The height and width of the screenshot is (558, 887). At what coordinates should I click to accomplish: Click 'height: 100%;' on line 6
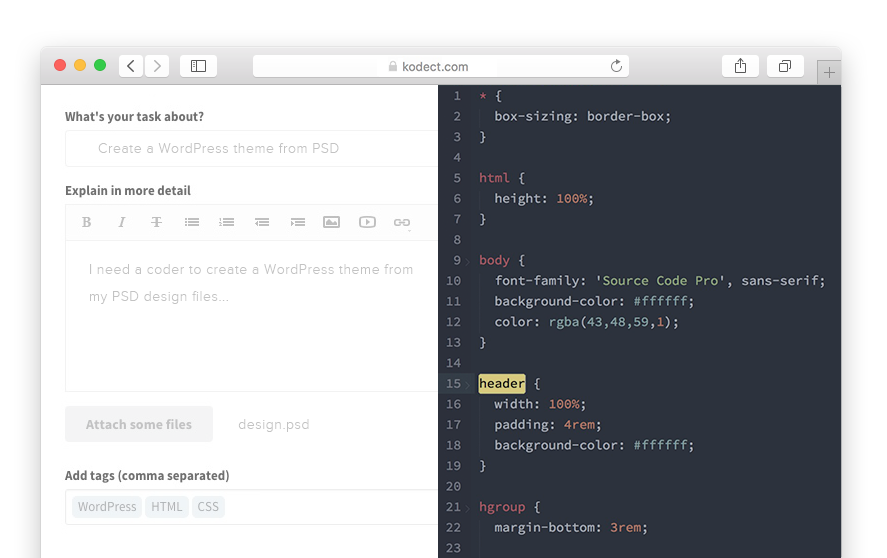tap(544, 199)
